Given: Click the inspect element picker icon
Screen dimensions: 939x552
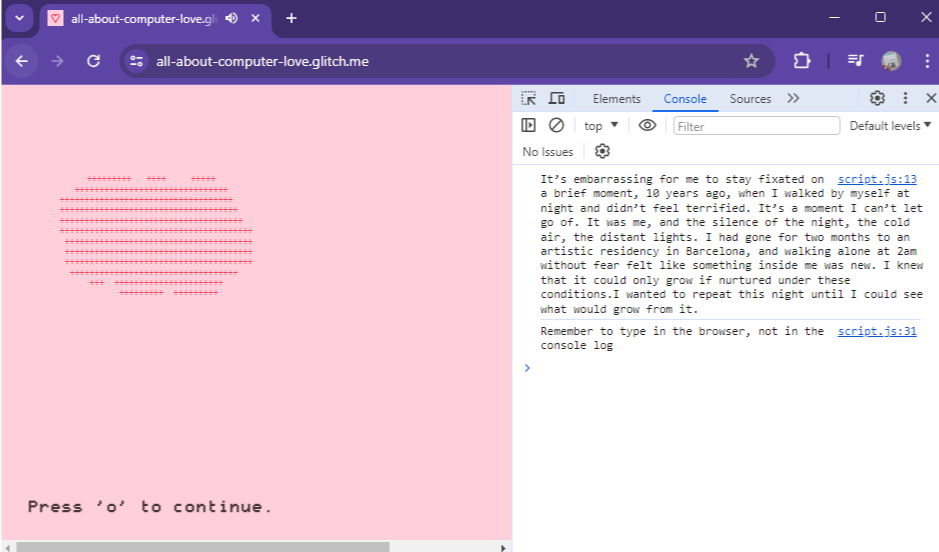Looking at the screenshot, I should [x=529, y=98].
